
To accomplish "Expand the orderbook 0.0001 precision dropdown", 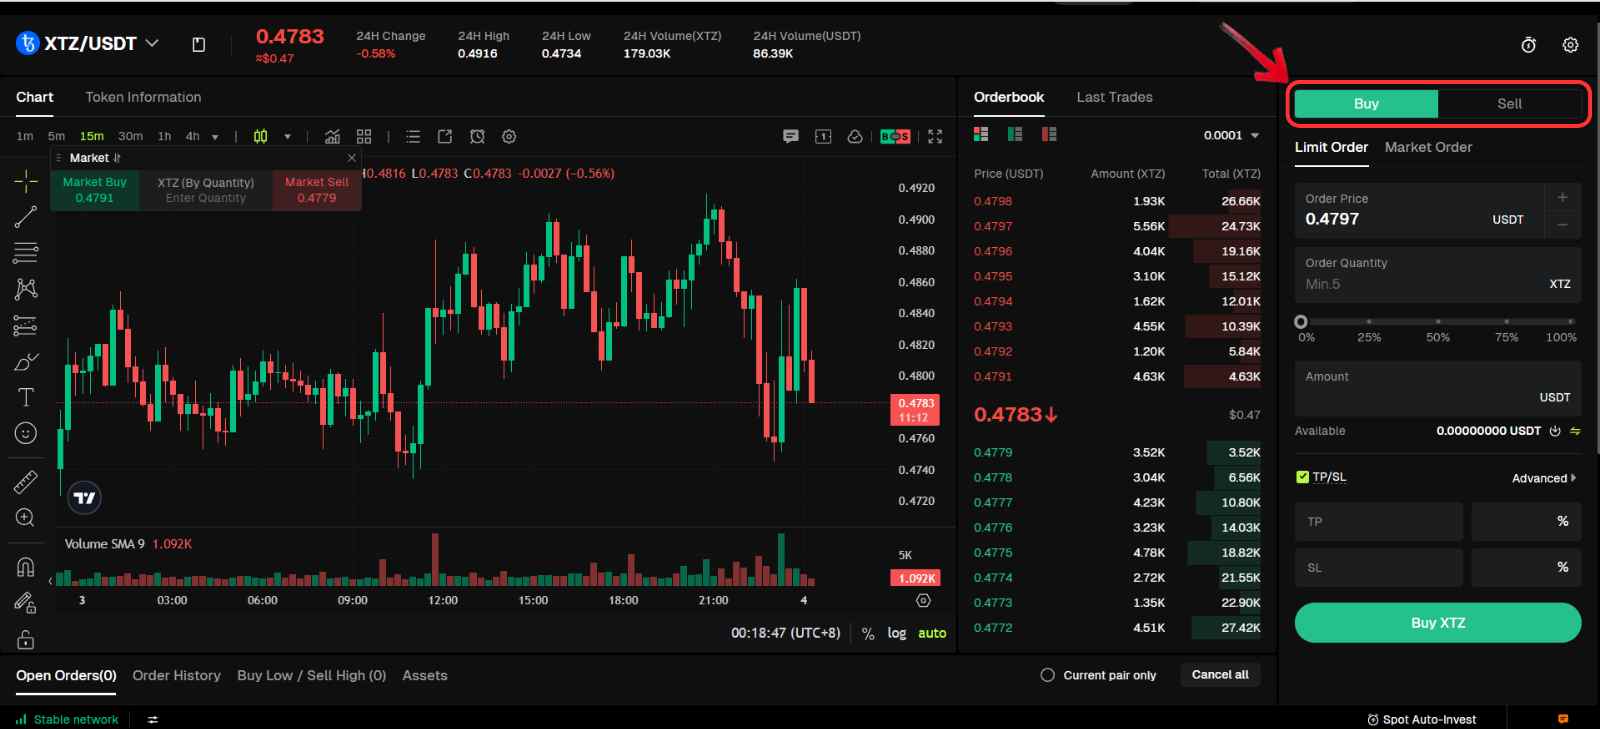I will (1232, 136).
